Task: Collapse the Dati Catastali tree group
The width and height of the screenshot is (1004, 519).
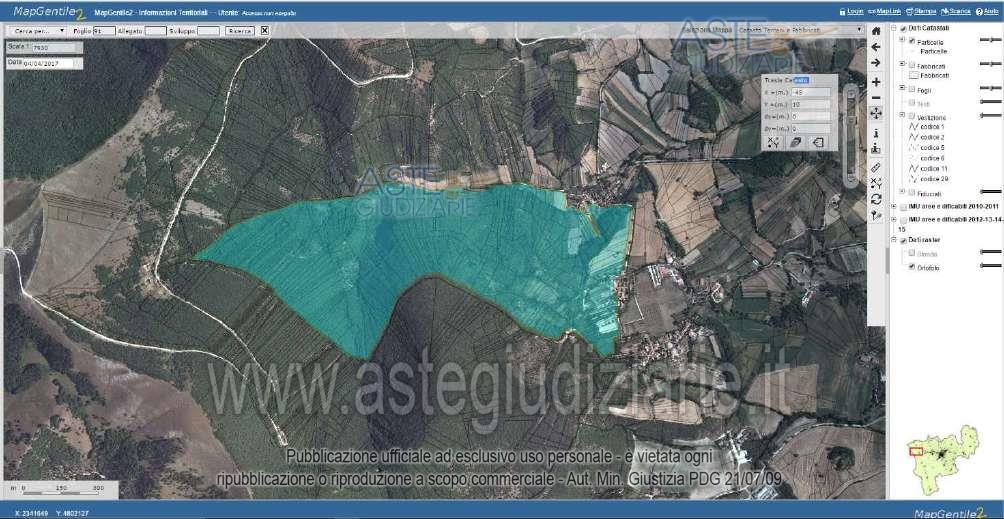Action: [x=893, y=28]
